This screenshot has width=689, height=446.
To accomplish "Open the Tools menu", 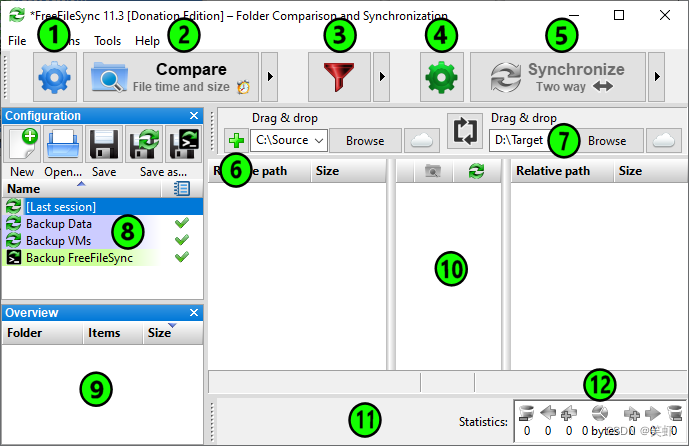I will click(108, 41).
